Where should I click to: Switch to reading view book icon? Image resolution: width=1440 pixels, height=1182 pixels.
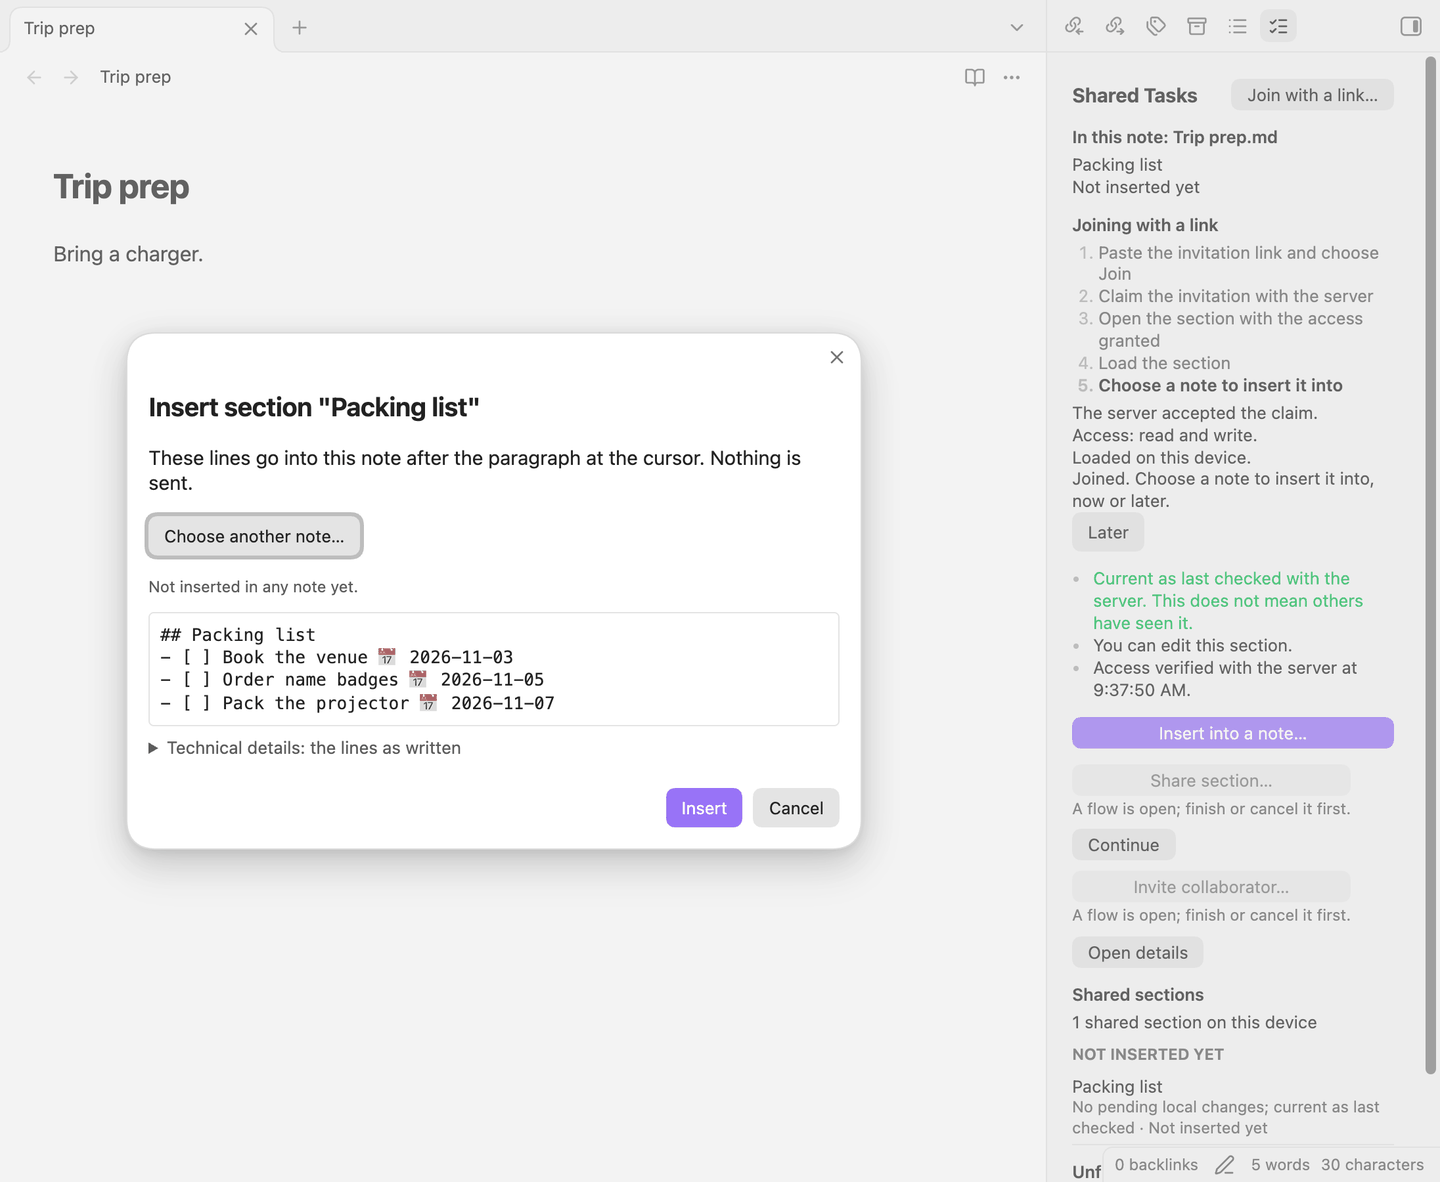[975, 77]
